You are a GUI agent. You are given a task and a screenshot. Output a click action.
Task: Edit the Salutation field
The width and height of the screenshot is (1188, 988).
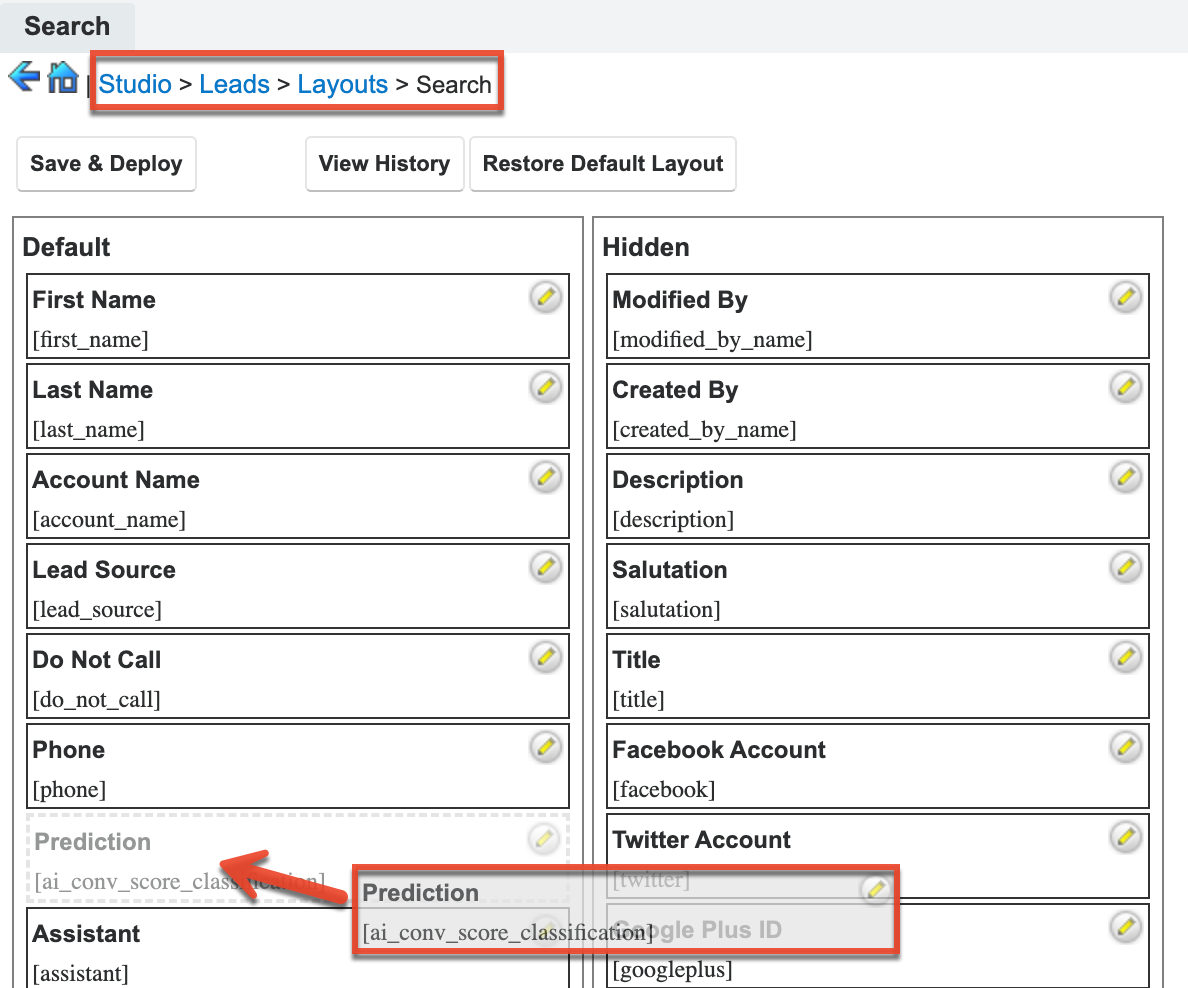click(1126, 566)
